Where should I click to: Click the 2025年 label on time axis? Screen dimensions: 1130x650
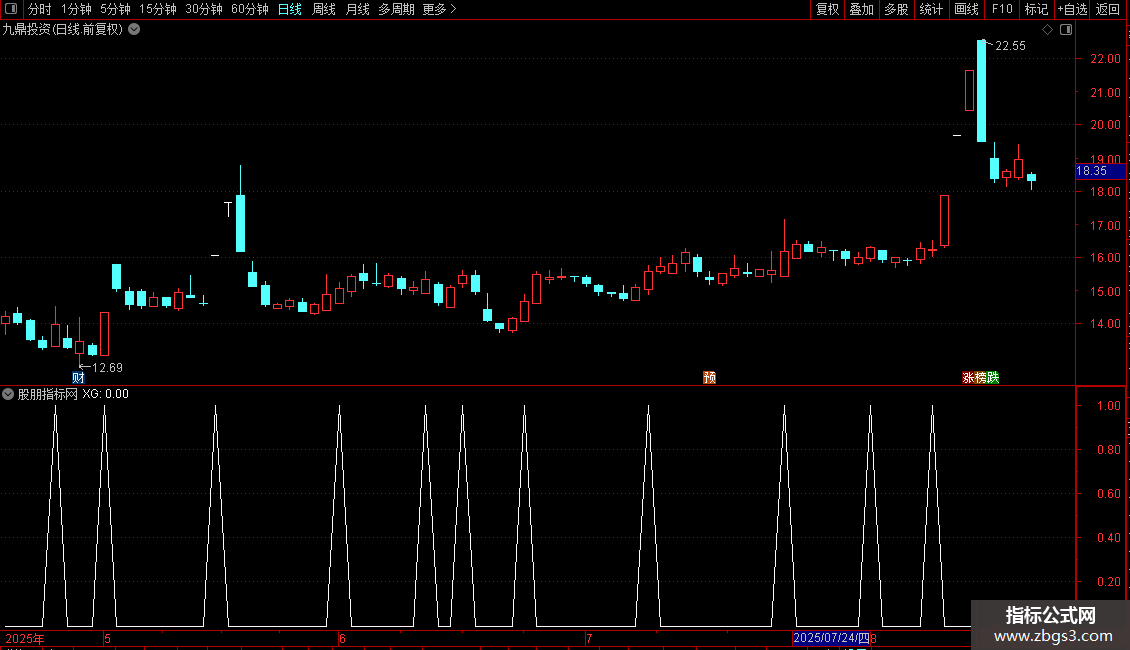(25, 638)
